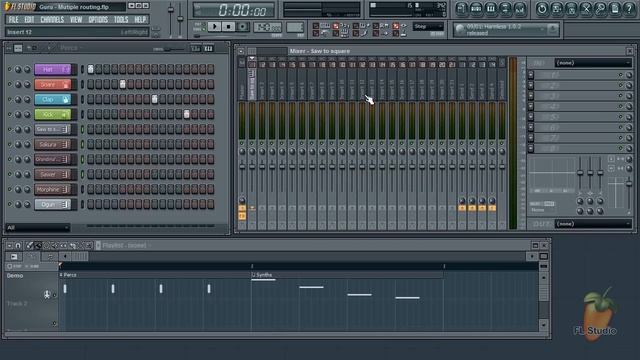Open the Playlist window options menu arrow
This screenshot has width=640, height=360.
click(x=9, y=245)
